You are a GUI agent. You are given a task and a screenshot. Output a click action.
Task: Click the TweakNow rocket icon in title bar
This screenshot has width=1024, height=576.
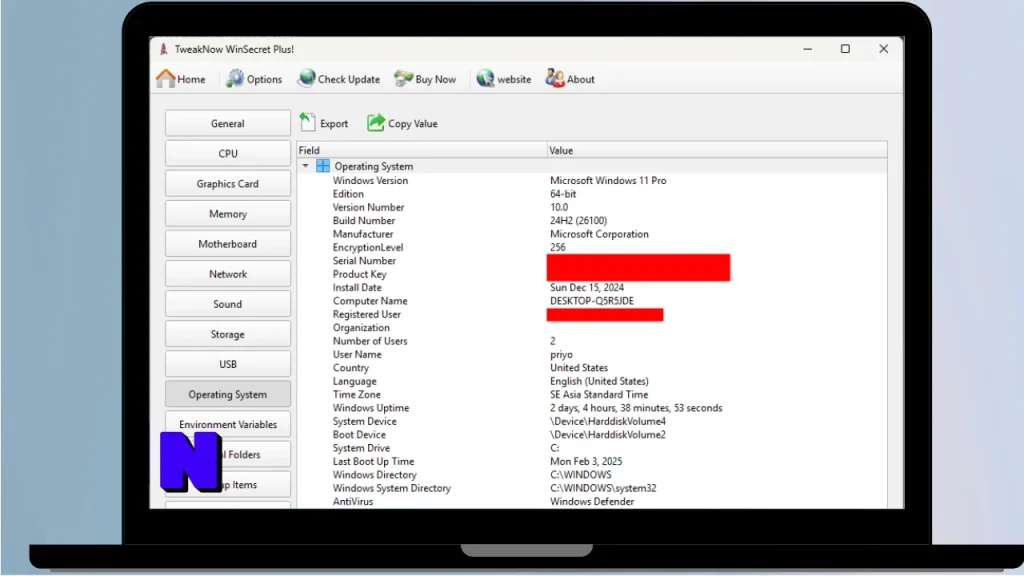(163, 49)
